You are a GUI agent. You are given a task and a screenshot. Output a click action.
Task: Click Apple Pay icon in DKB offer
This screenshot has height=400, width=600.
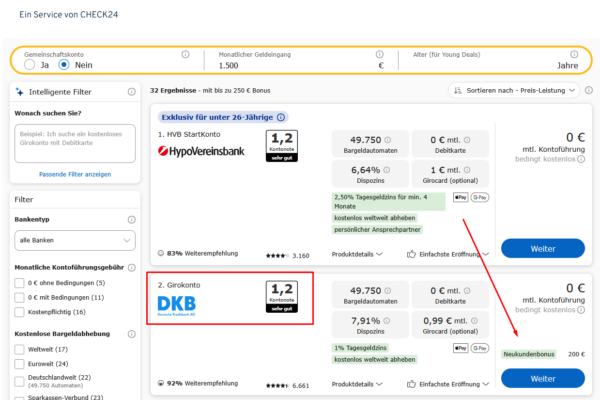(x=461, y=348)
